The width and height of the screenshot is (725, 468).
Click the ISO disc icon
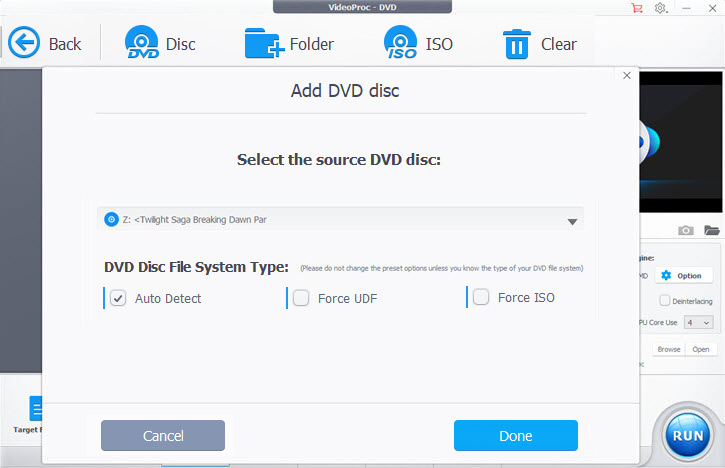click(400, 43)
